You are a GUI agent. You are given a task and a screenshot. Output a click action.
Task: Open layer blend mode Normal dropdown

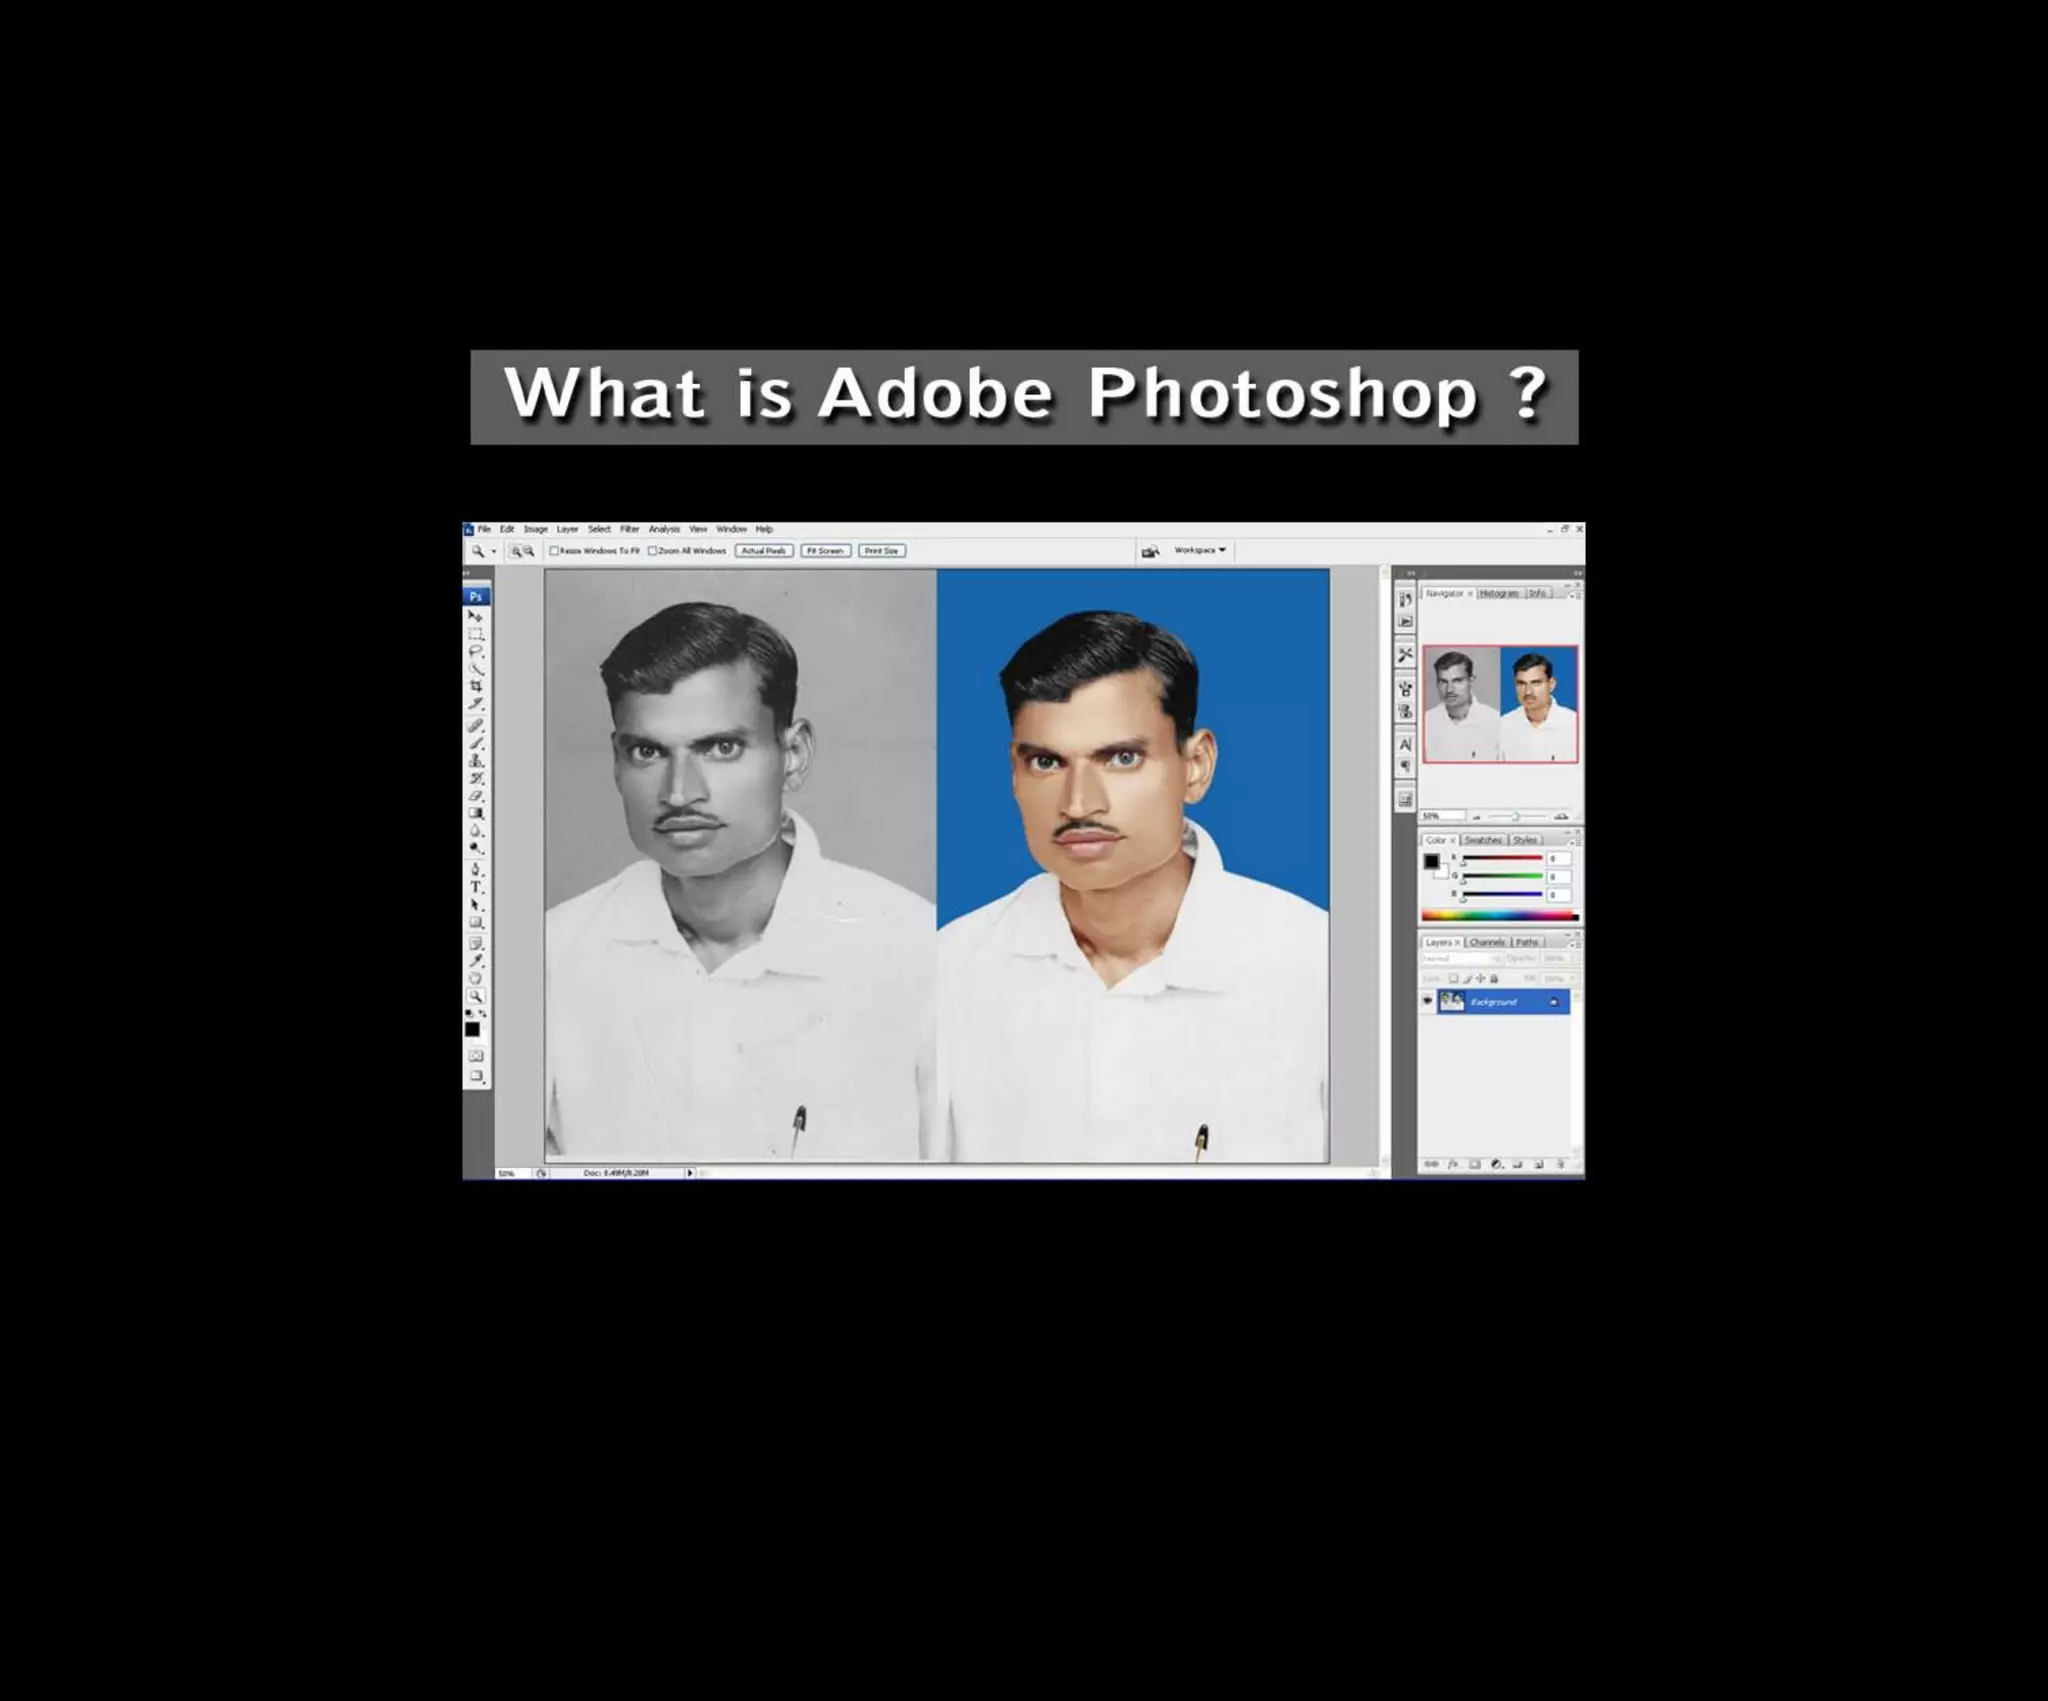click(x=1462, y=958)
